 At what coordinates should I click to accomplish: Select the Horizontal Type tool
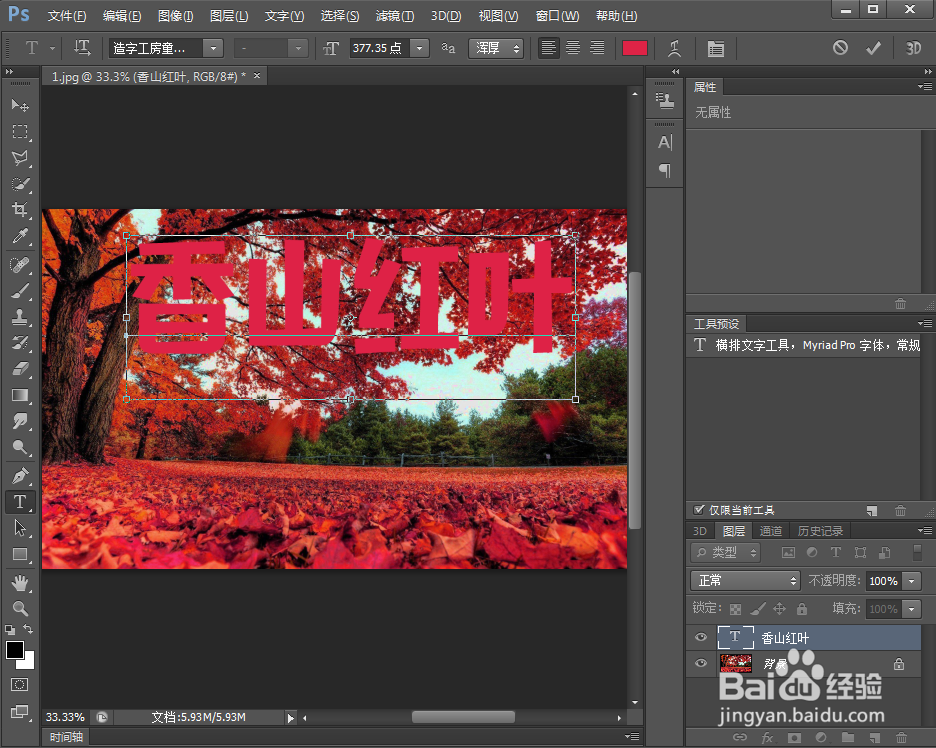point(20,502)
